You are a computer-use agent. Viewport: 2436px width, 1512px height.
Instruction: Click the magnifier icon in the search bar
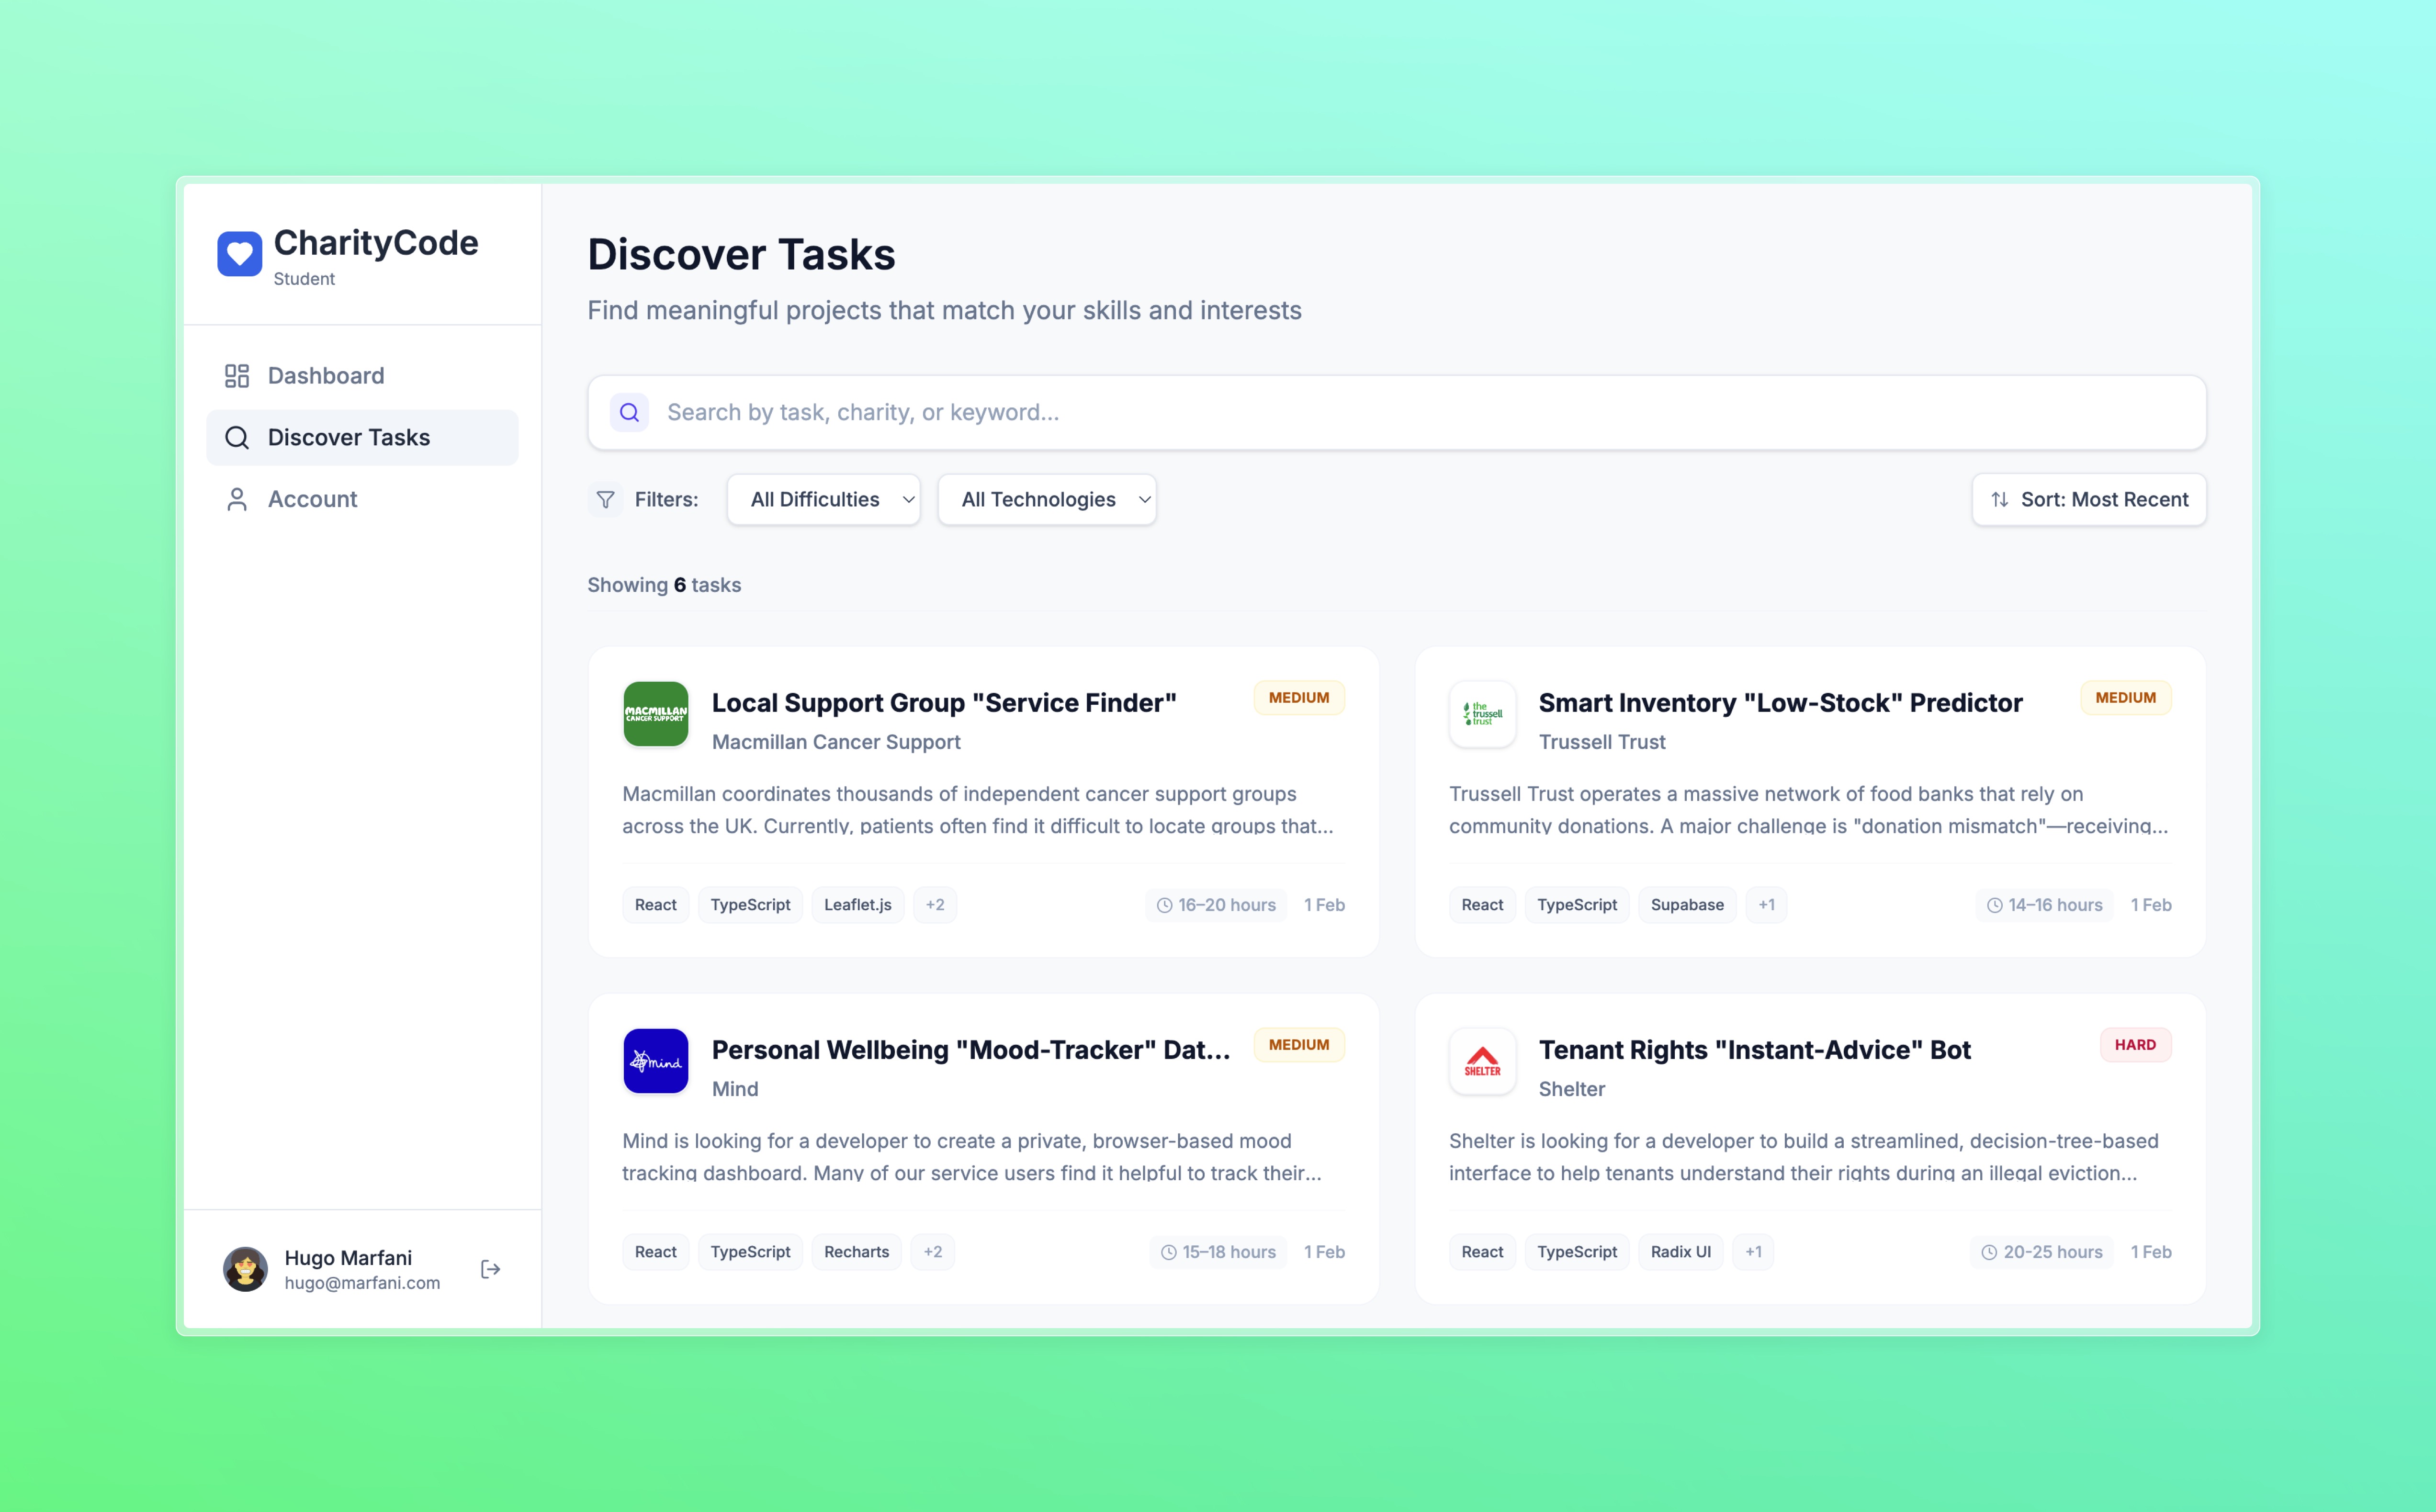[629, 412]
